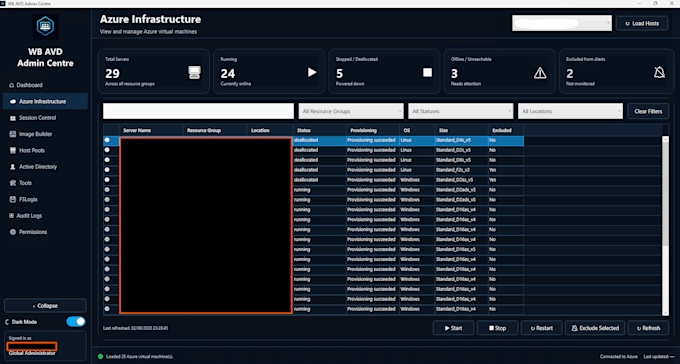Click Clear Filters
This screenshot has width=680, height=364.
648,111
